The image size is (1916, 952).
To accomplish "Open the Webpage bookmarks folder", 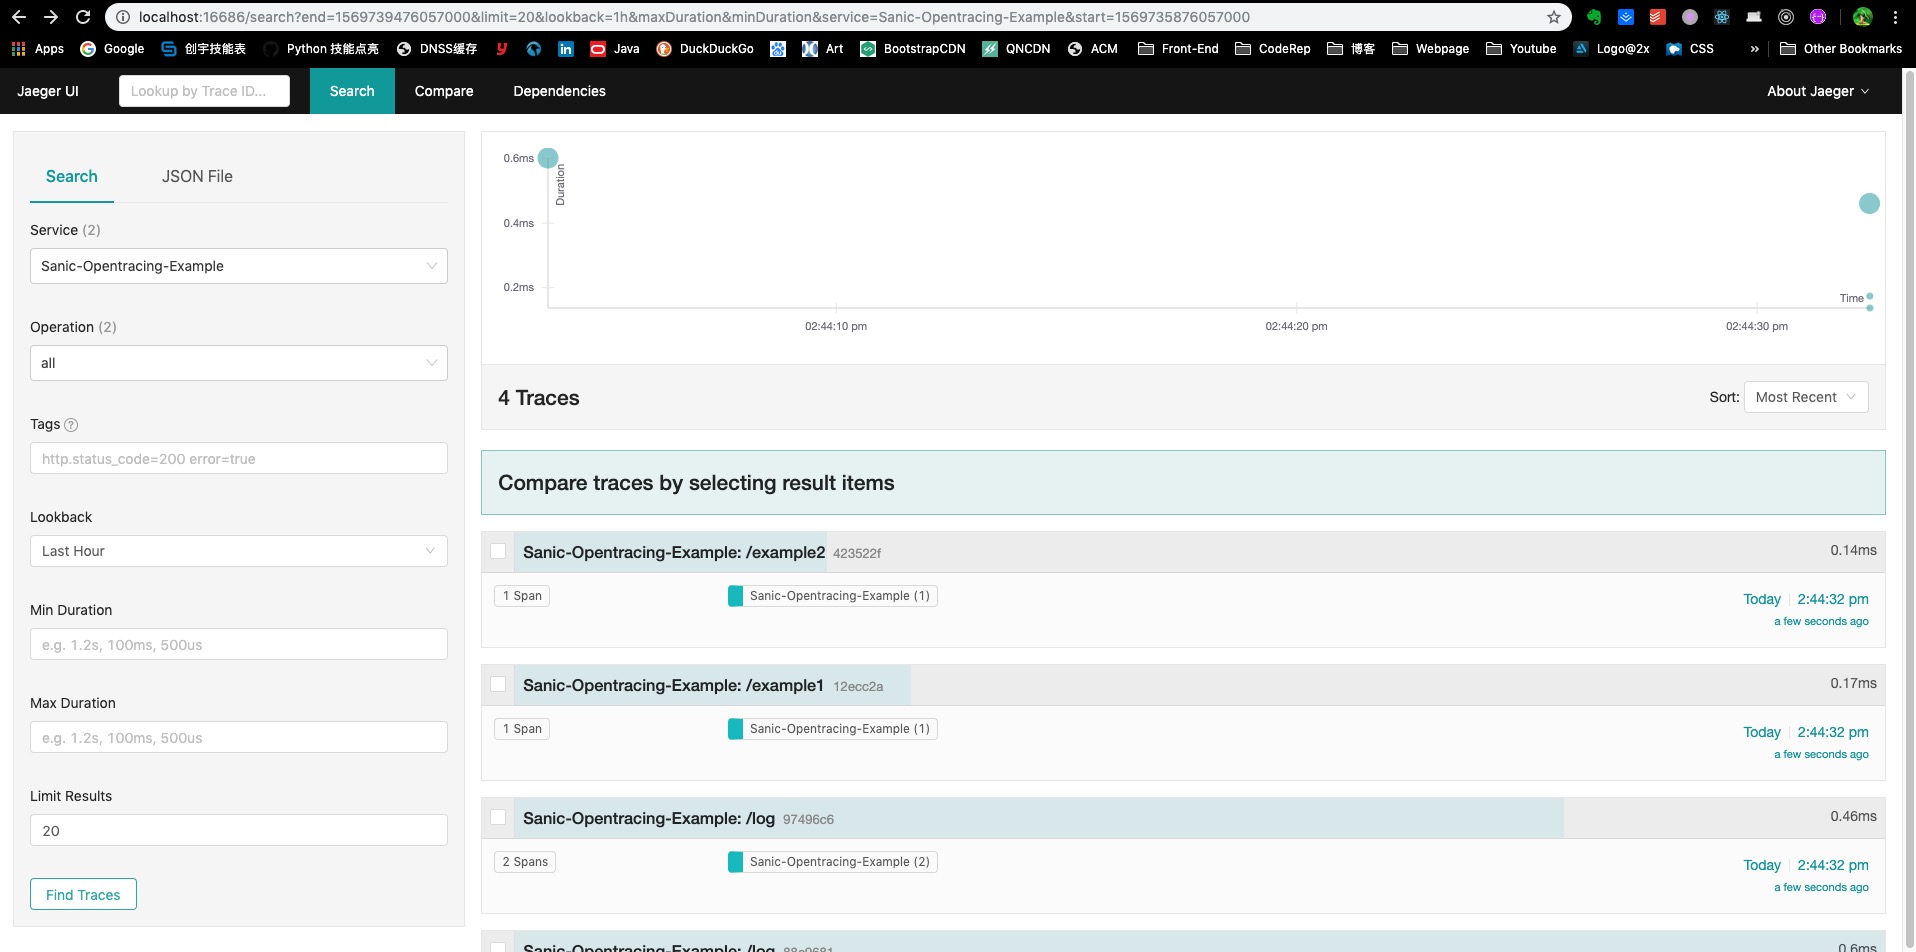I will pyautogui.click(x=1430, y=48).
